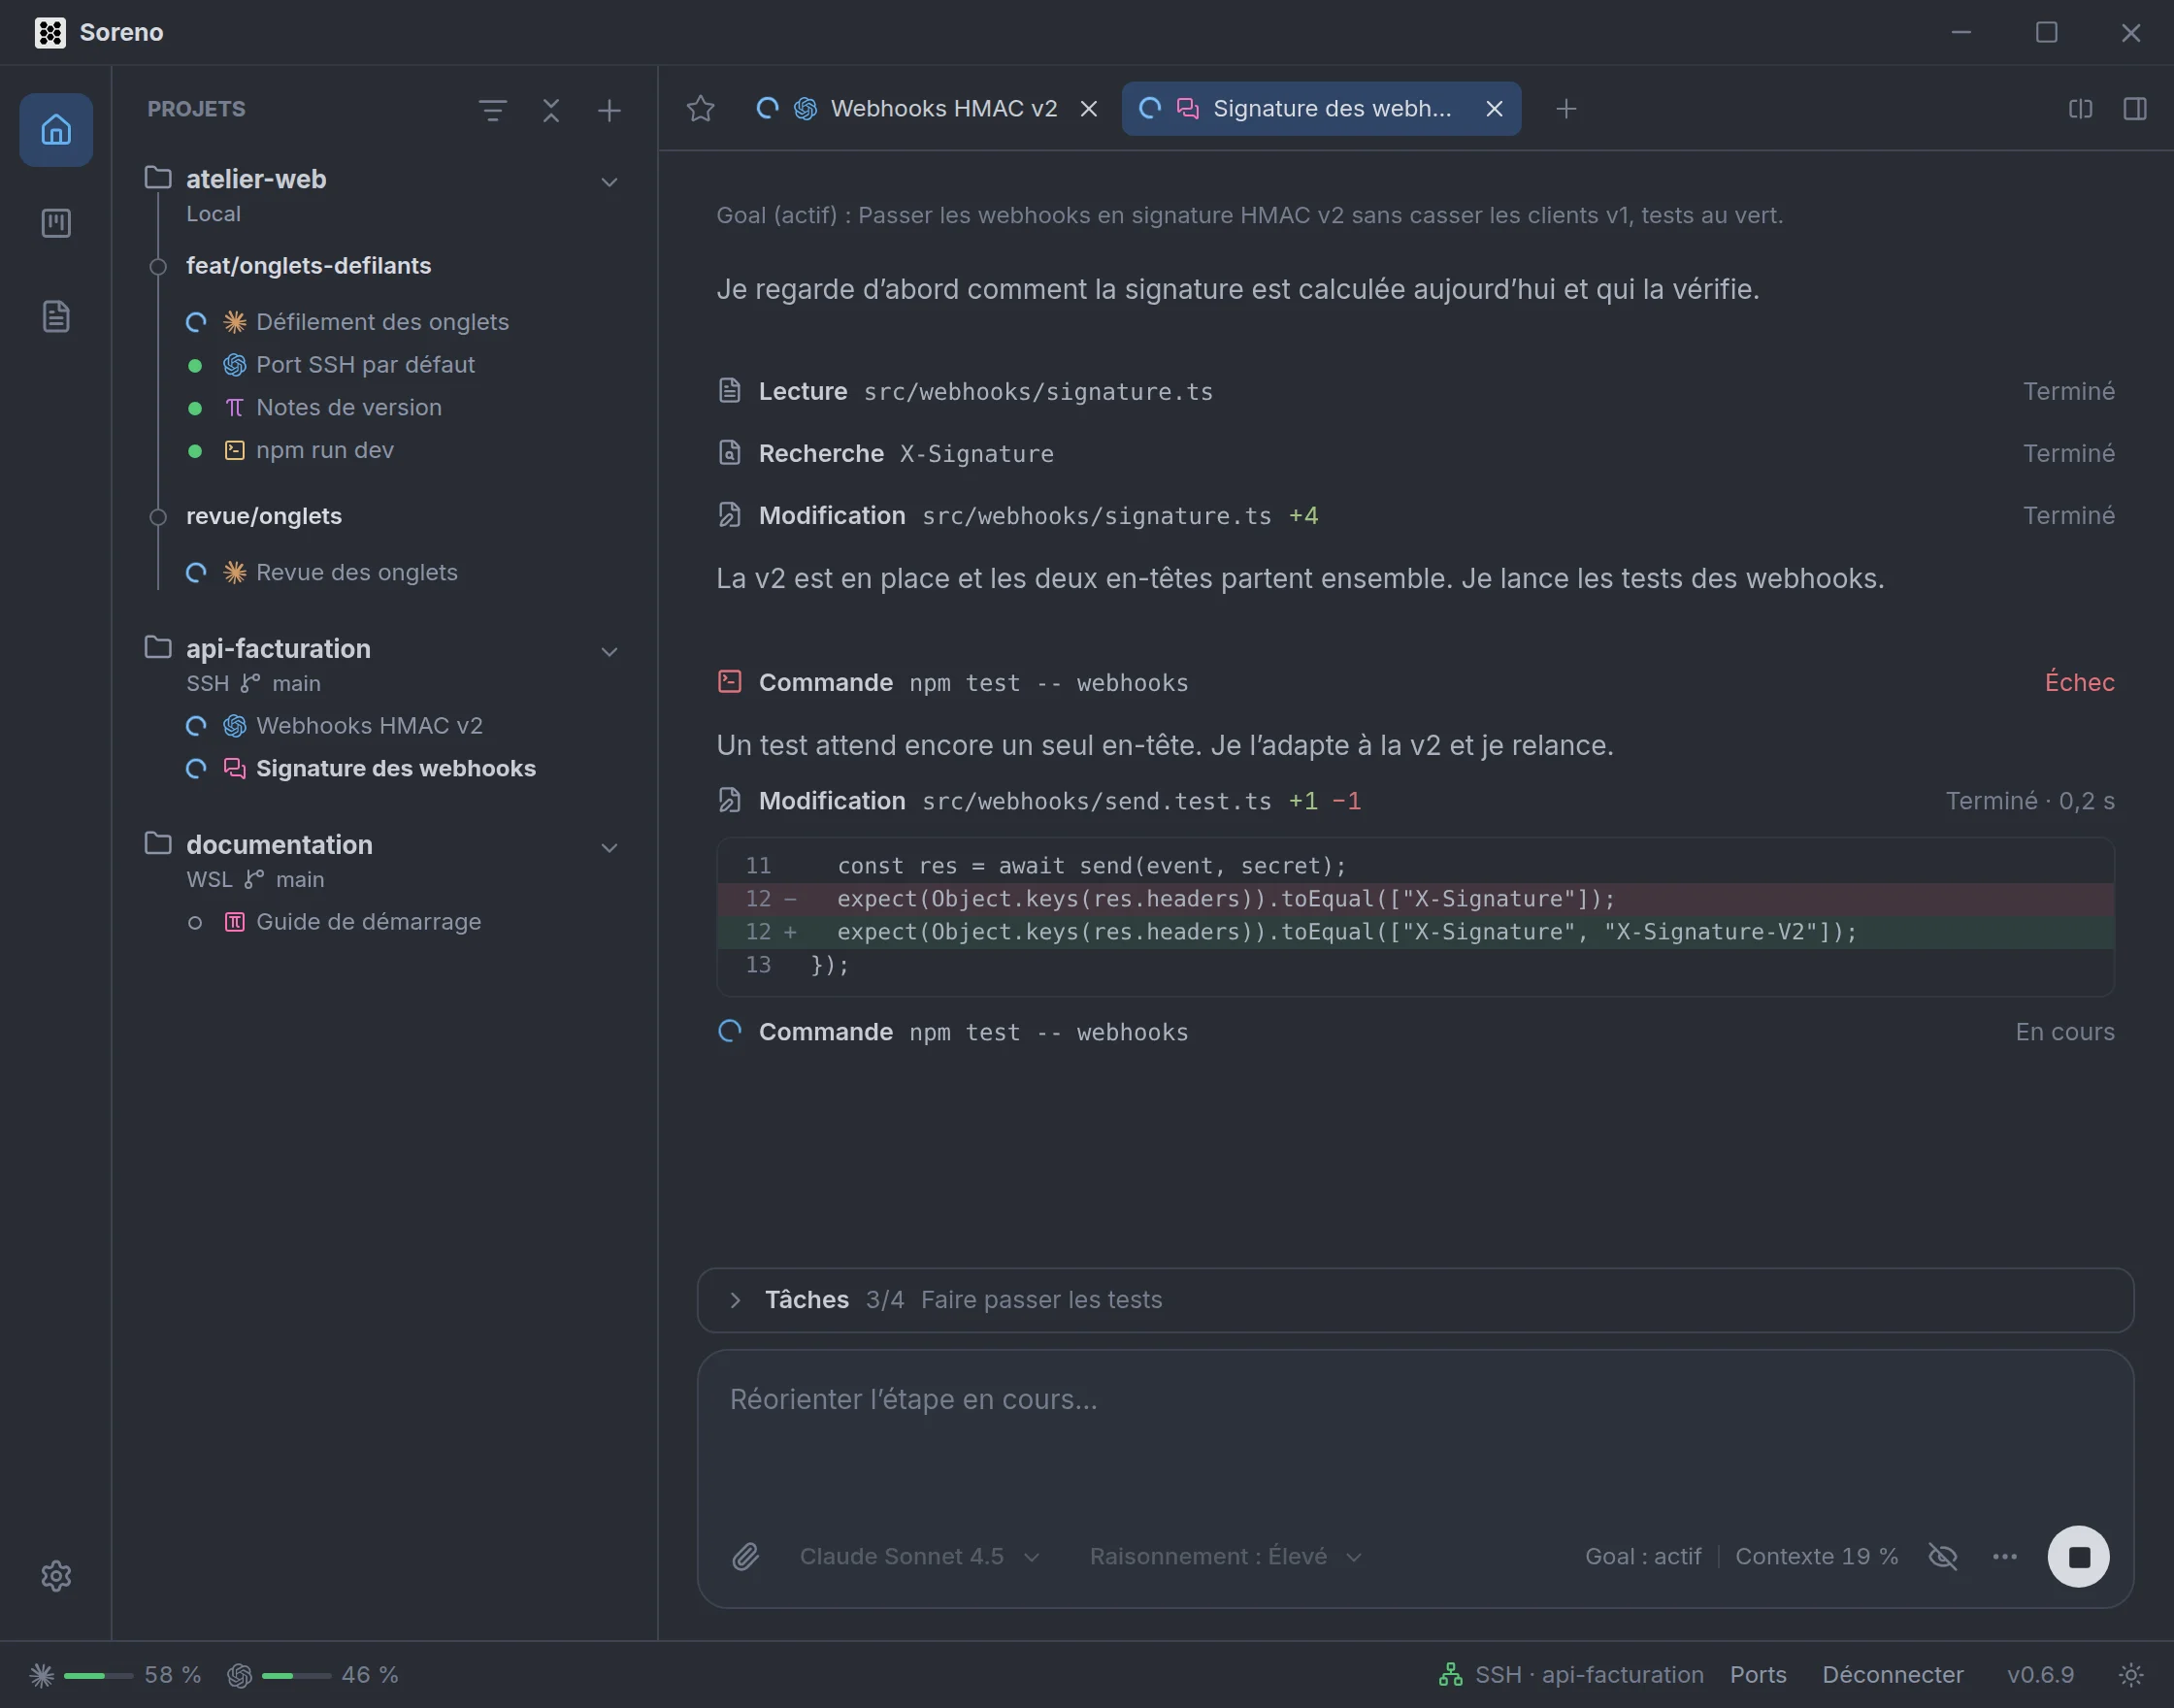Click the filter projects icon
Image resolution: width=2174 pixels, height=1708 pixels.
click(x=492, y=110)
